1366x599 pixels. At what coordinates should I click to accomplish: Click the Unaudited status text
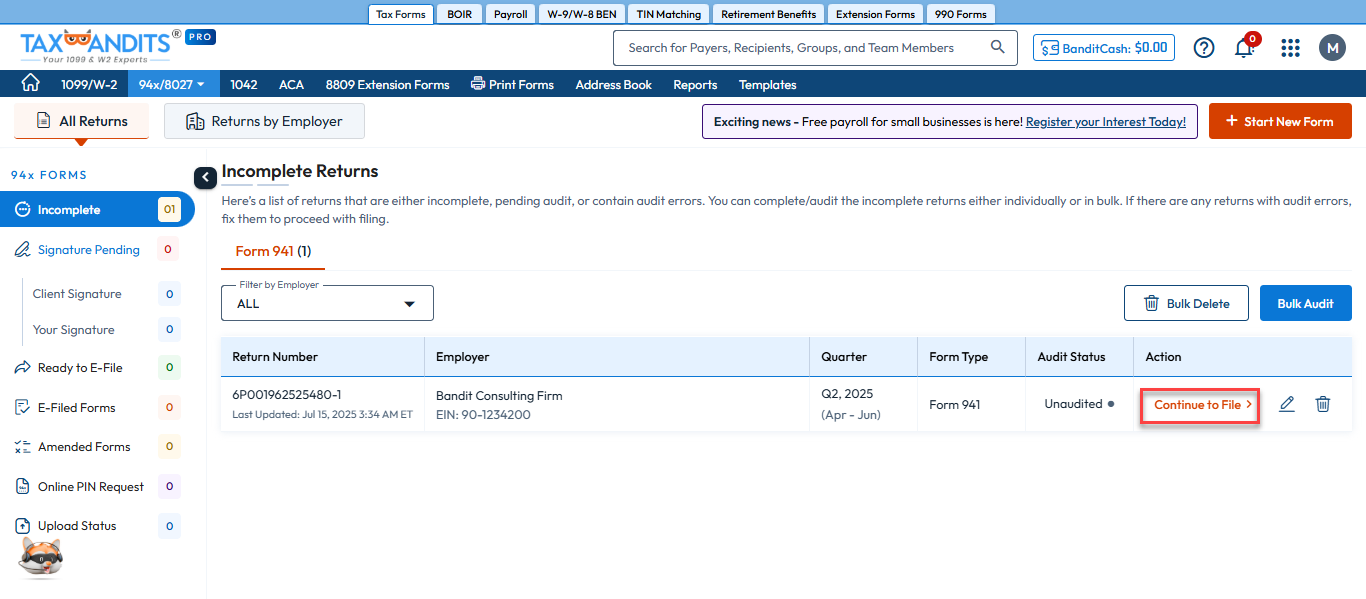tap(1073, 404)
